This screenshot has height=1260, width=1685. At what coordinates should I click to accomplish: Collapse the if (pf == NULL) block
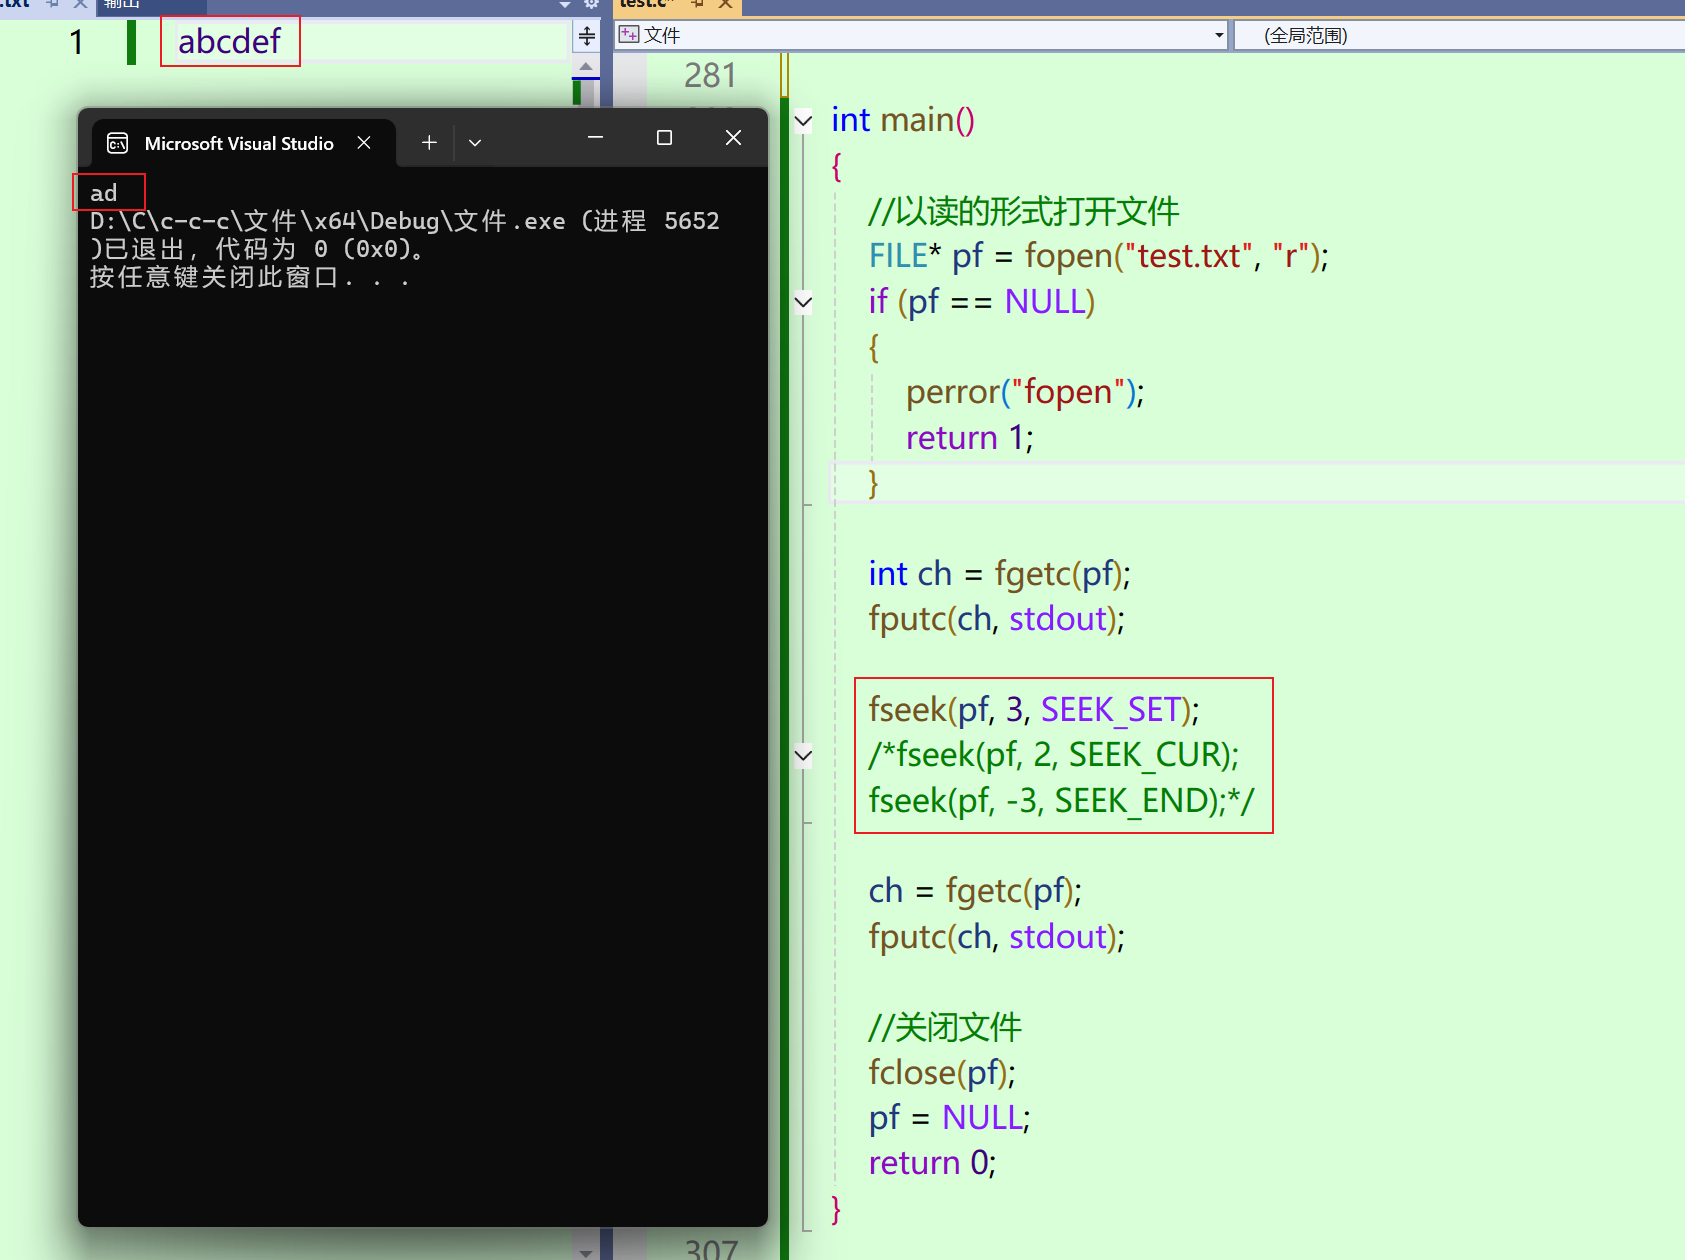(803, 302)
